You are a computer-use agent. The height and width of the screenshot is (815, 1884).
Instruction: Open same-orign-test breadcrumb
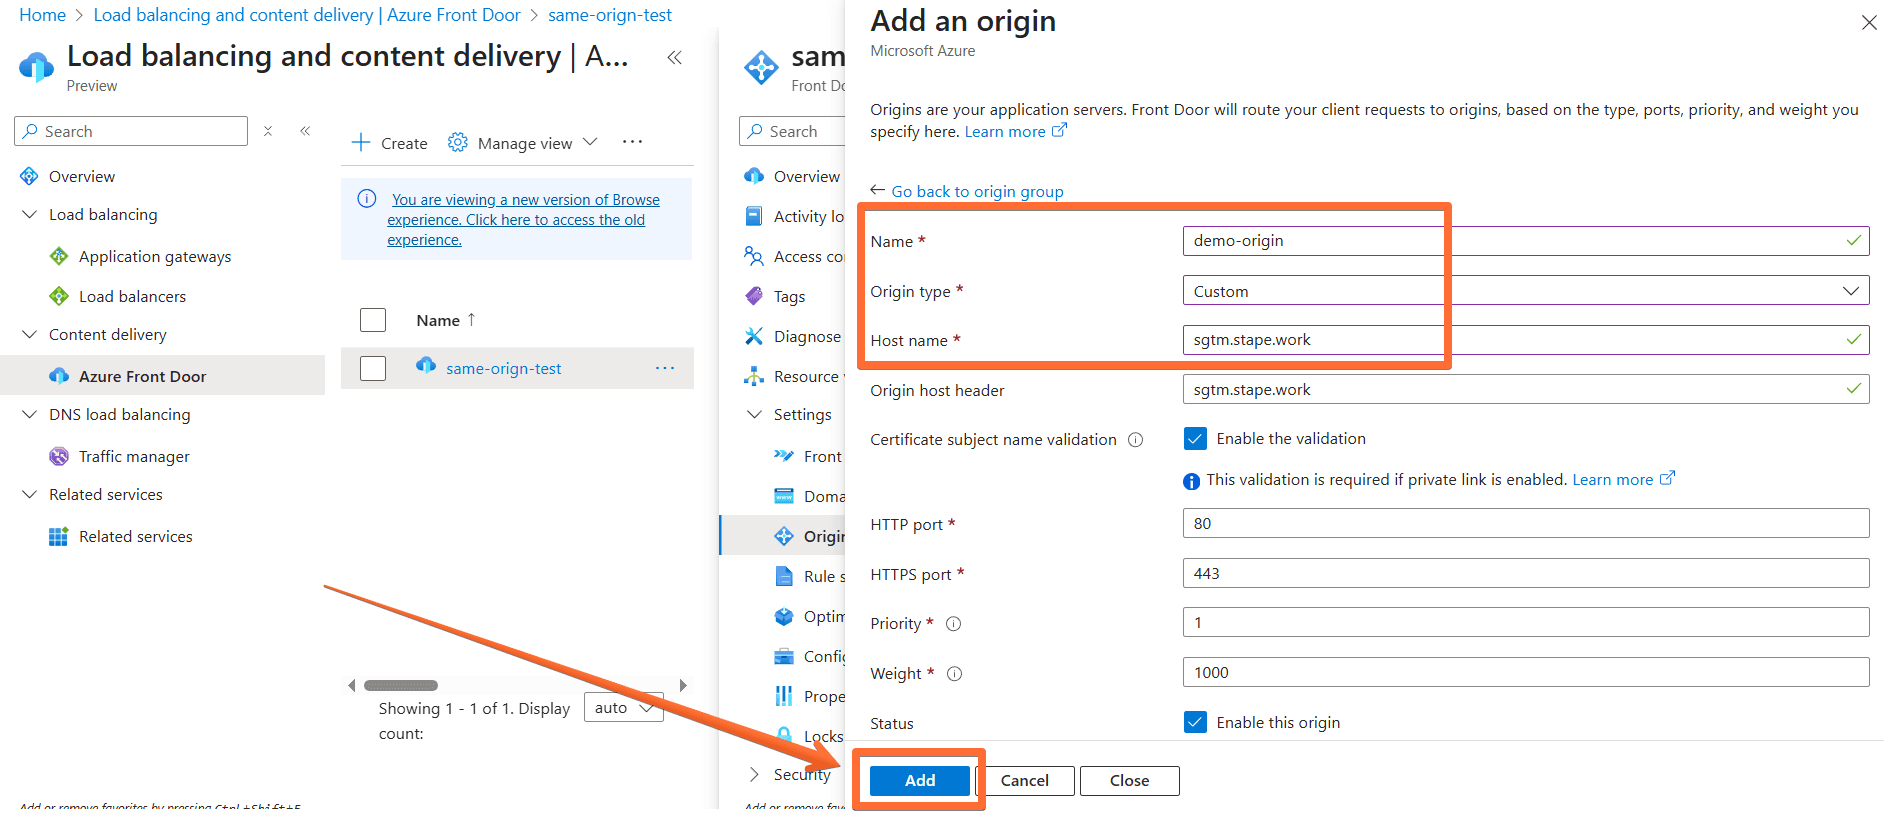pos(609,15)
